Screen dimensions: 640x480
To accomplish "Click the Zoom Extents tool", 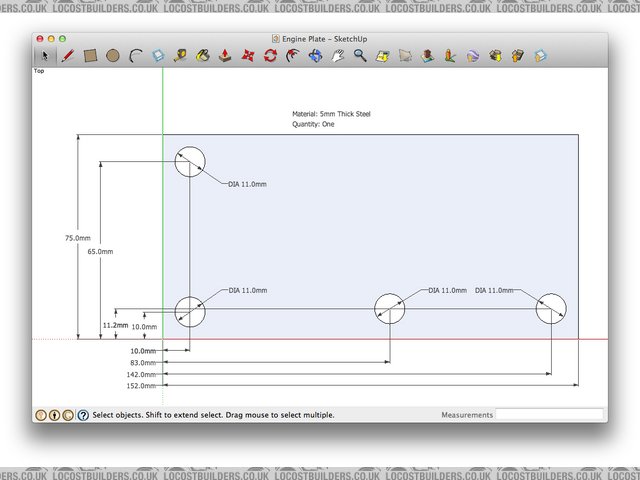I will (x=383, y=56).
